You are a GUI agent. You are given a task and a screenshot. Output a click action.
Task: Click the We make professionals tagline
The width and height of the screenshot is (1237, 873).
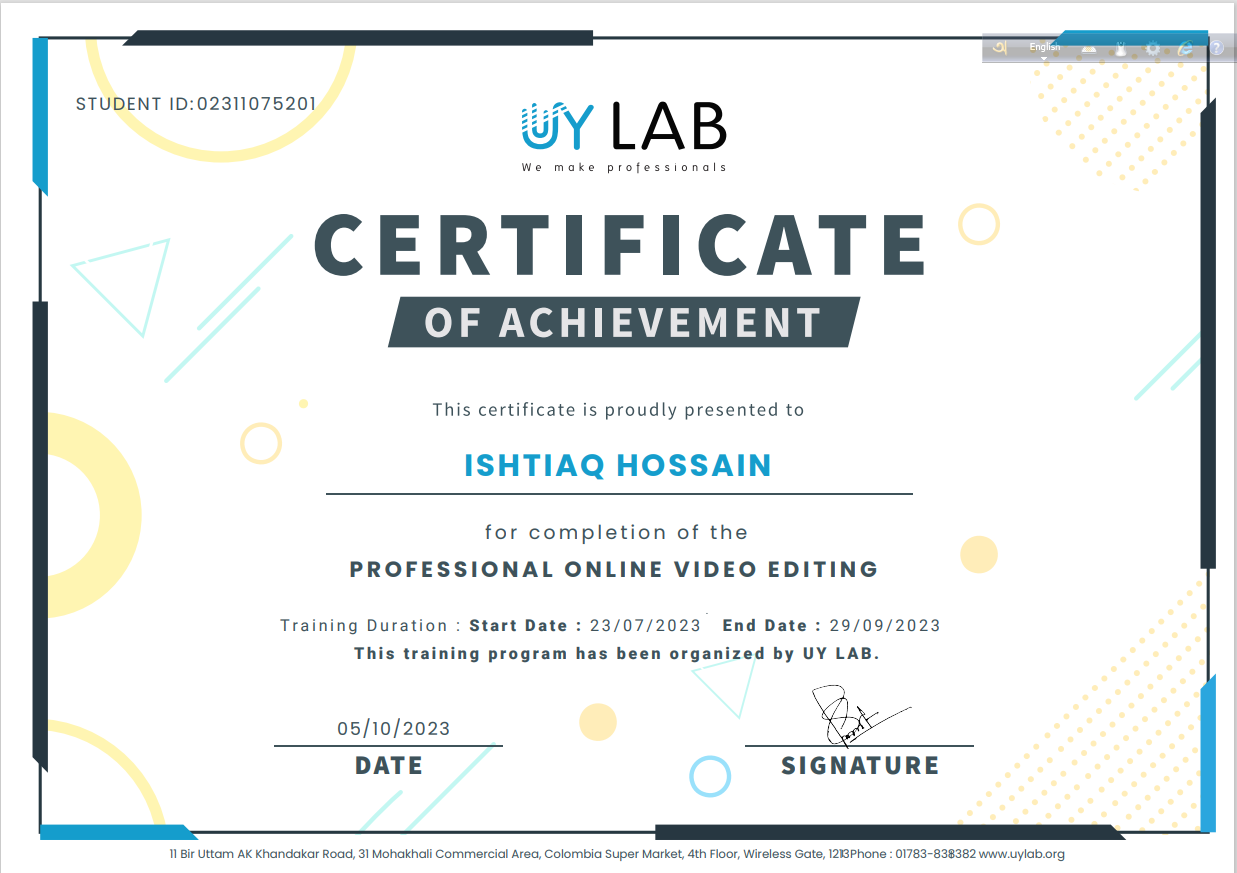click(624, 167)
